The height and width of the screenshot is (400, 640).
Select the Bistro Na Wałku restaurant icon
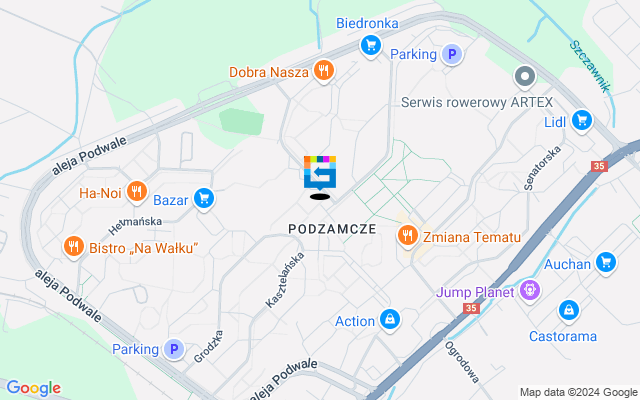coord(74,247)
